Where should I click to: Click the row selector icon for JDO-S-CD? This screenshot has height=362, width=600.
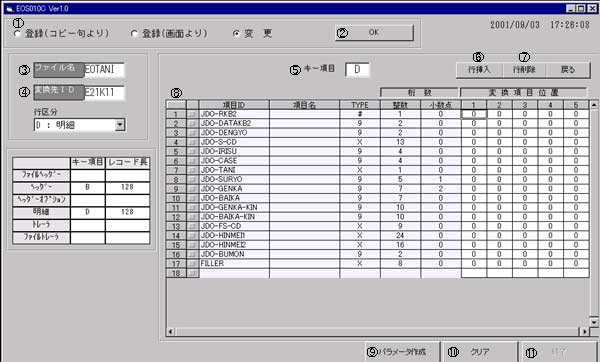pyautogui.click(x=192, y=142)
